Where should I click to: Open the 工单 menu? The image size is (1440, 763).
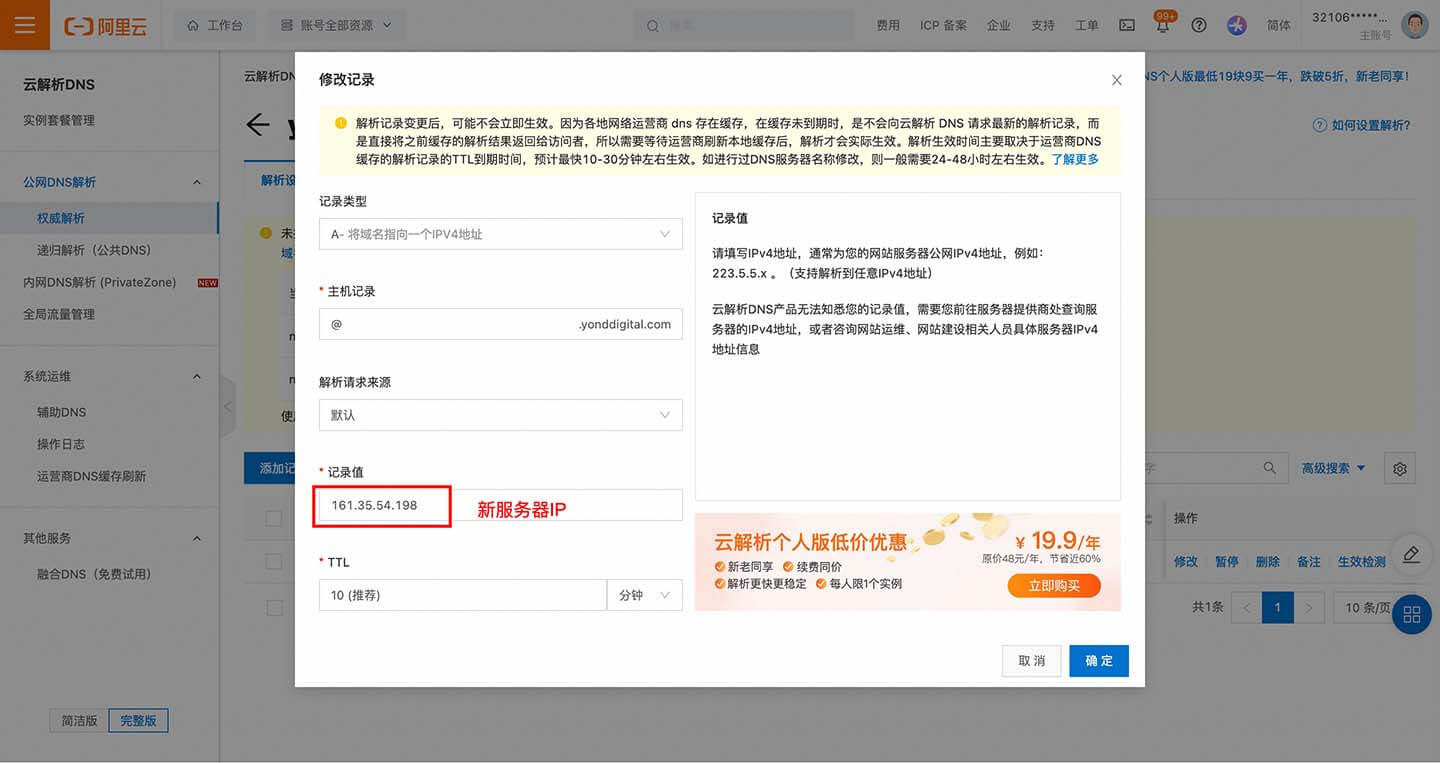point(1086,26)
